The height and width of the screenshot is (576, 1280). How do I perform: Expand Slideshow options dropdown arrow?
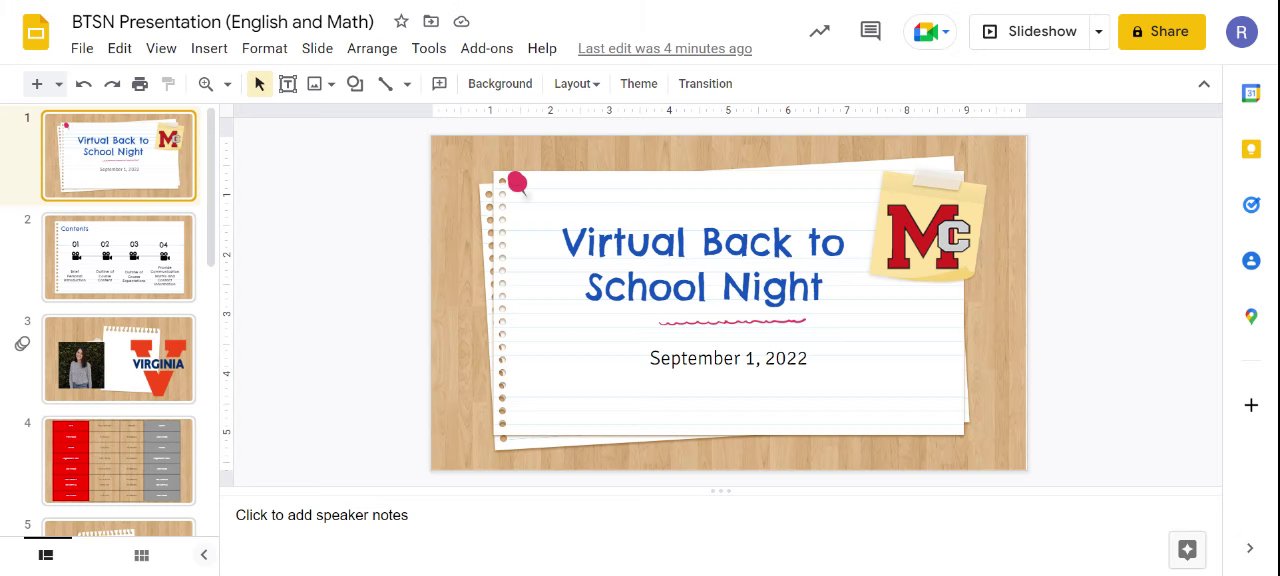1099,32
